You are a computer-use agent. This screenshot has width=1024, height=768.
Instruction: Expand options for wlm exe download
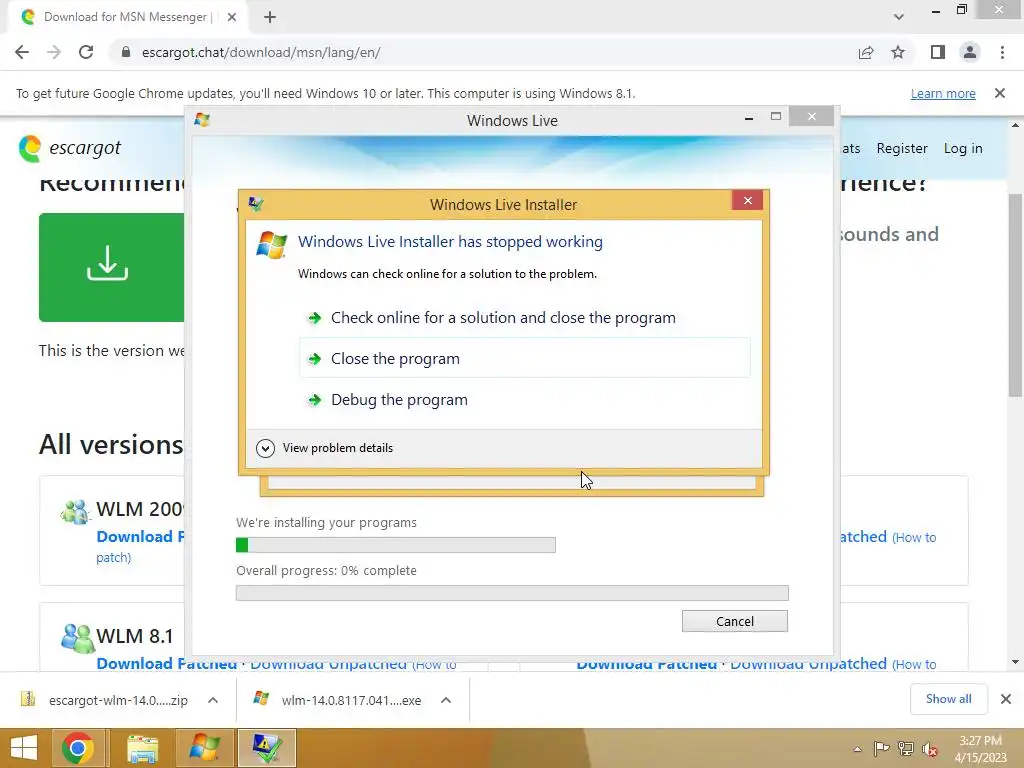tap(446, 700)
